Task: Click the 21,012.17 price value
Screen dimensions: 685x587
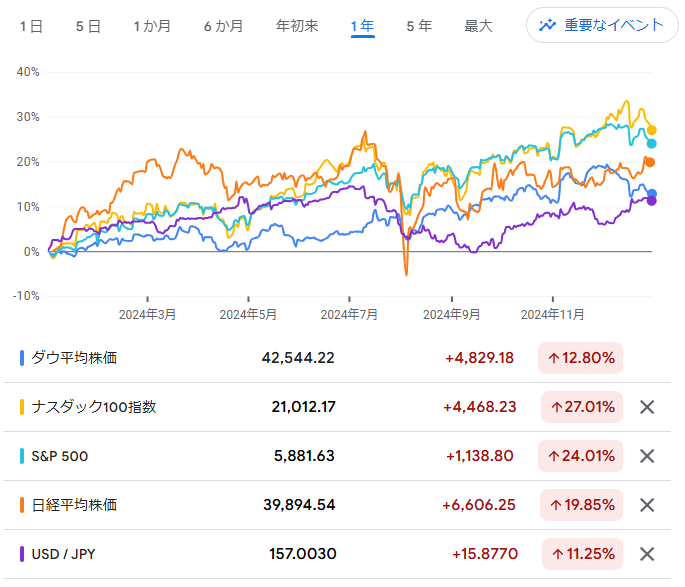Action: tap(304, 407)
